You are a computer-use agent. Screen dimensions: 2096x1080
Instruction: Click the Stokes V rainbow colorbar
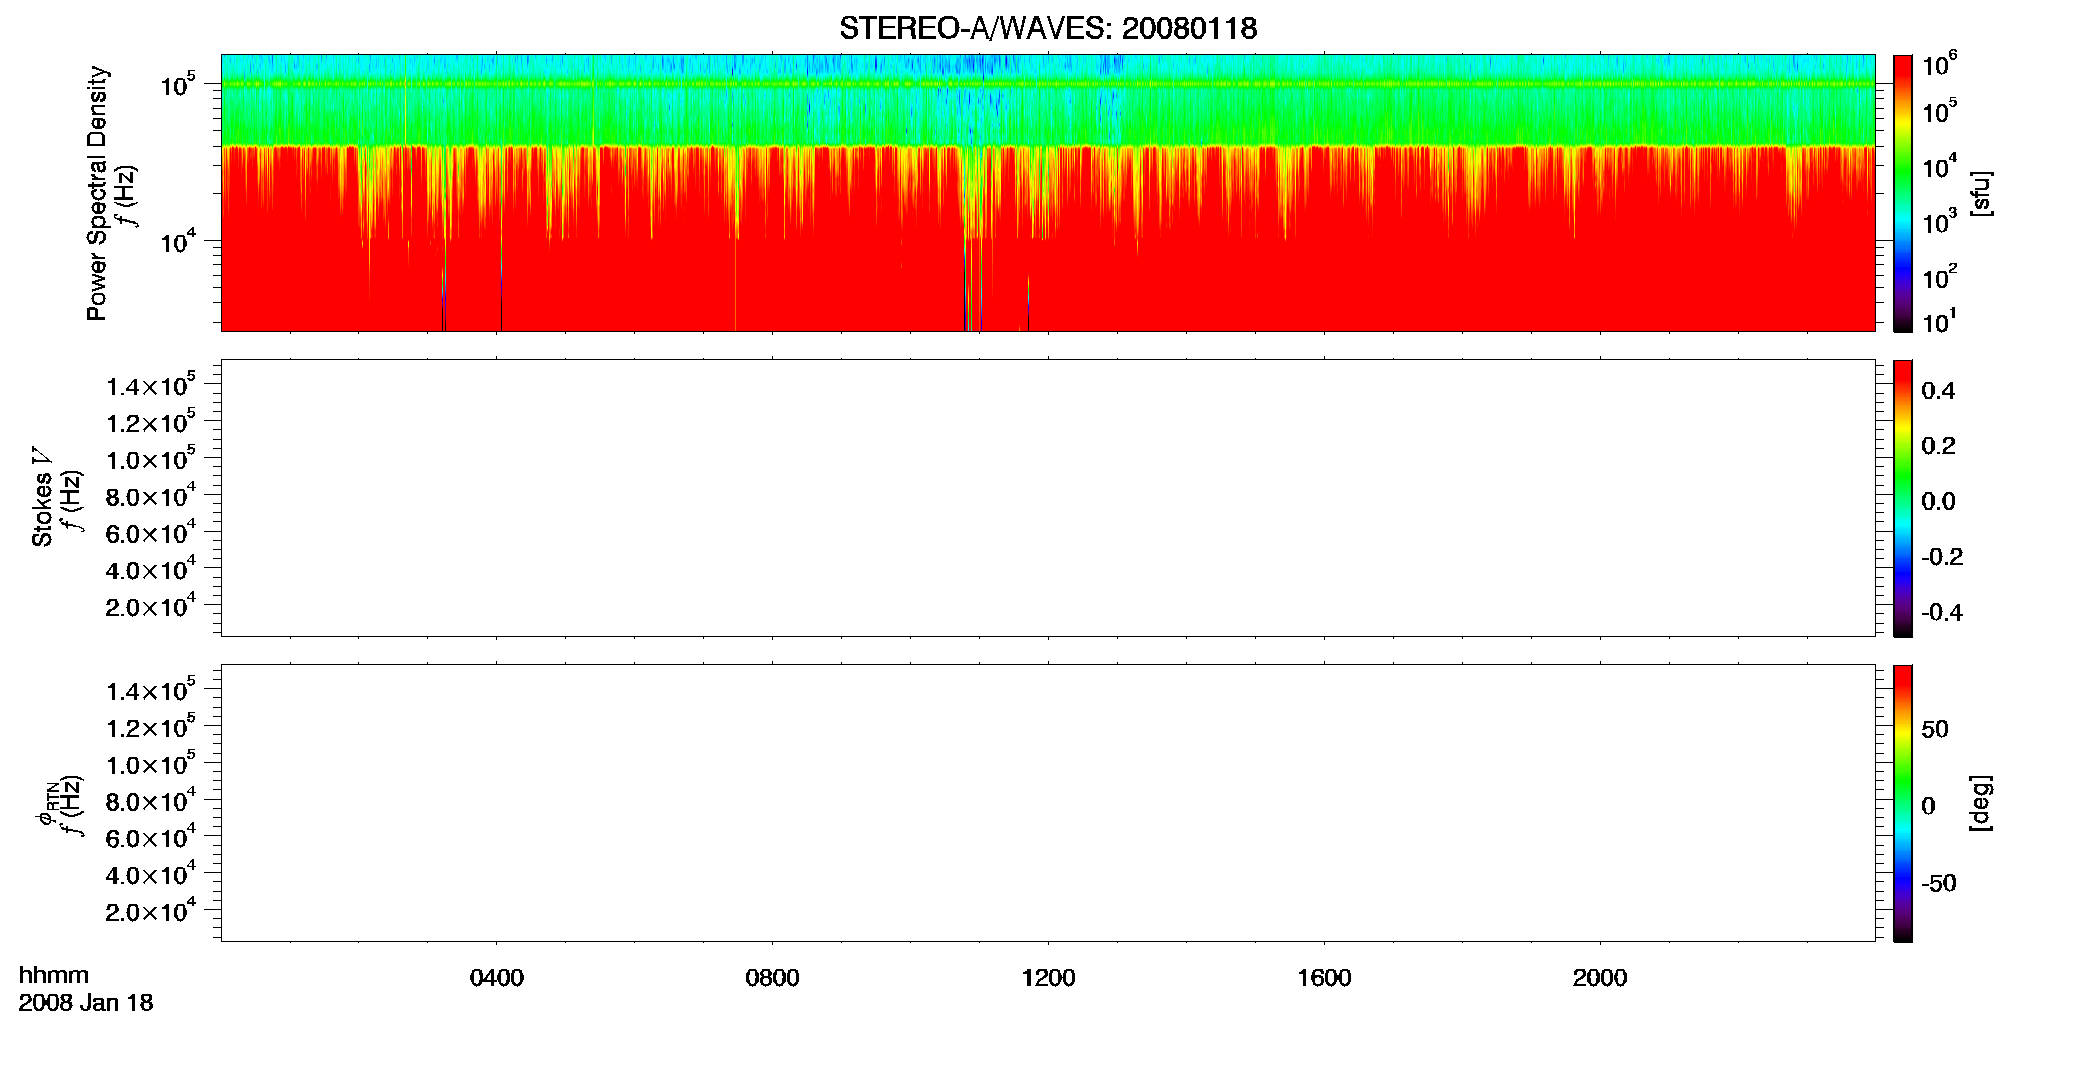point(1903,498)
